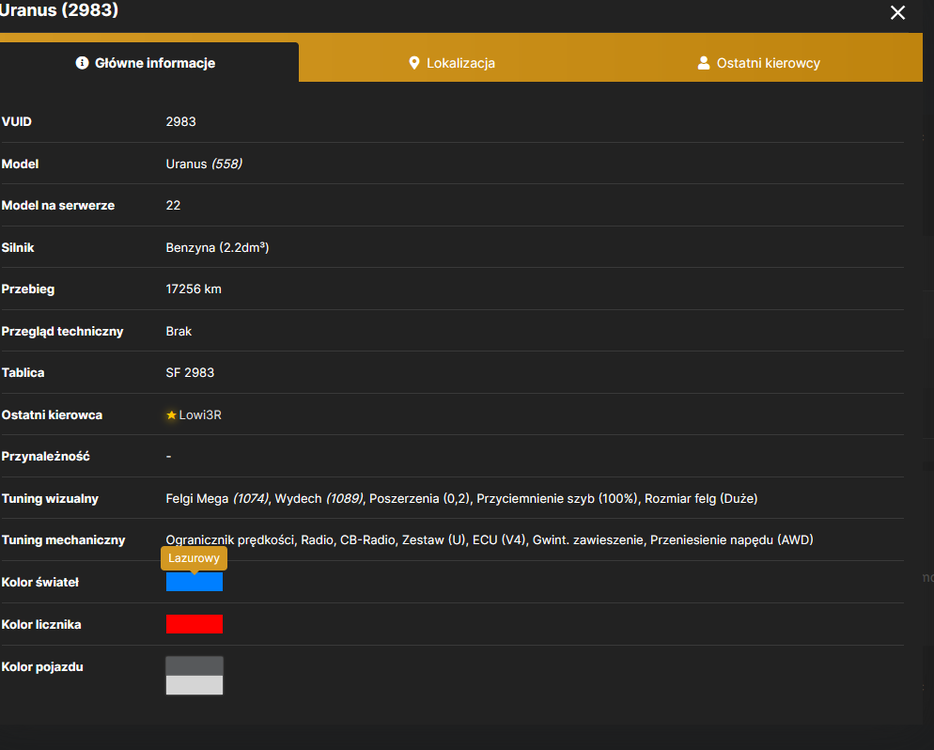Click the Przebieg value 17256 km
This screenshot has height=750, width=934.
(193, 289)
